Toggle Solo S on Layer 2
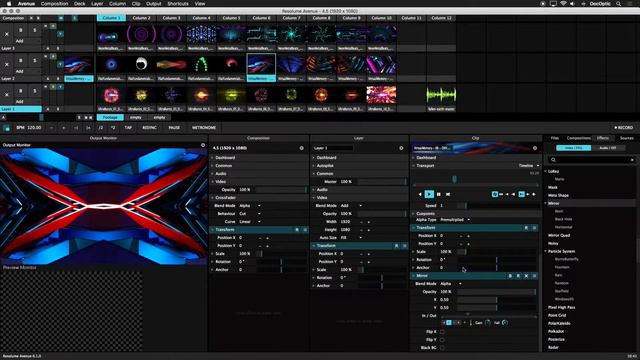 point(35,60)
